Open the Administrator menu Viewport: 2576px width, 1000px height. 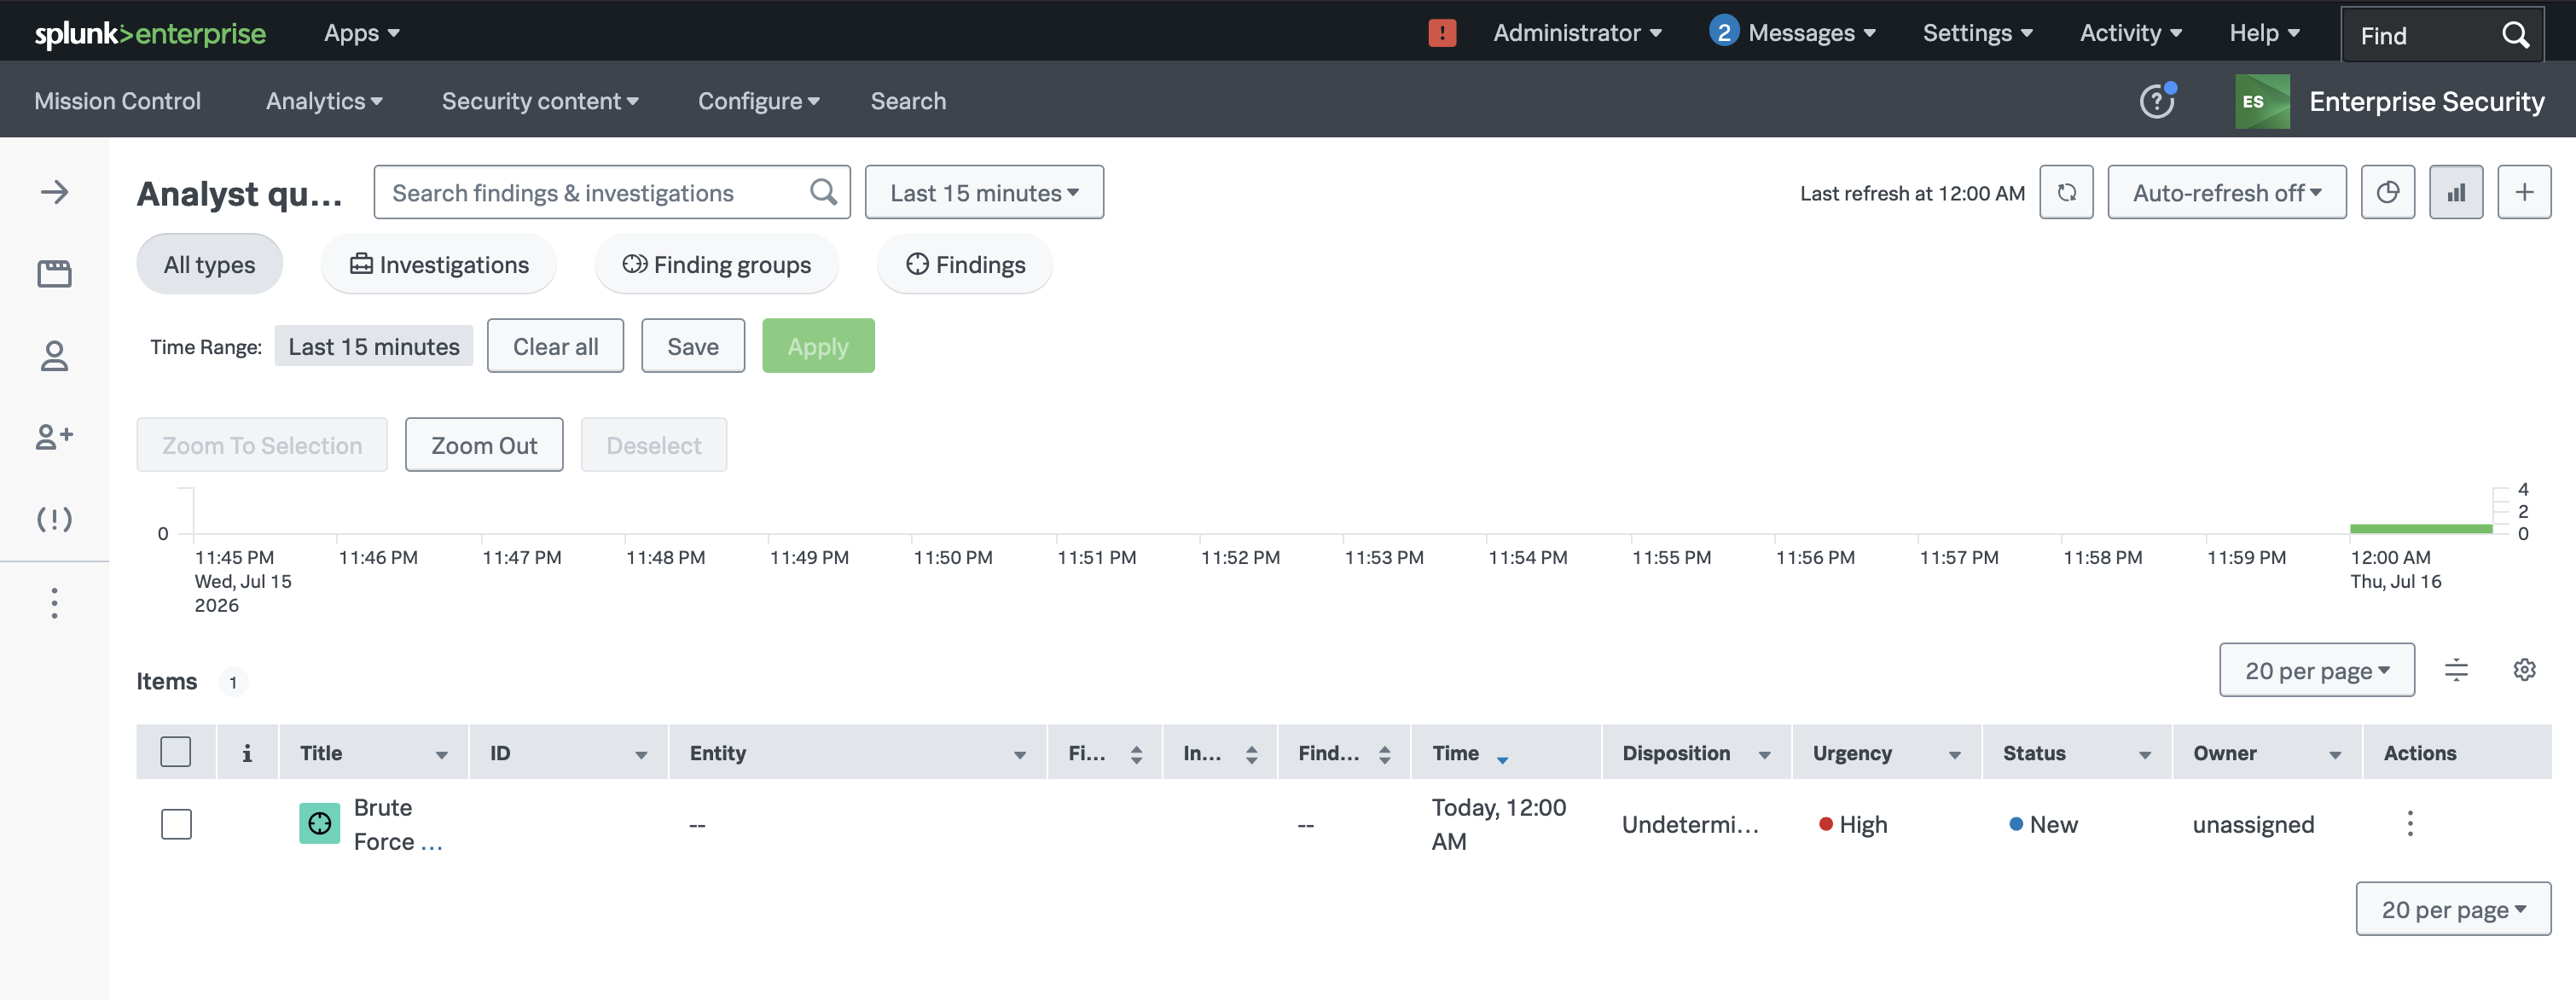click(1577, 33)
